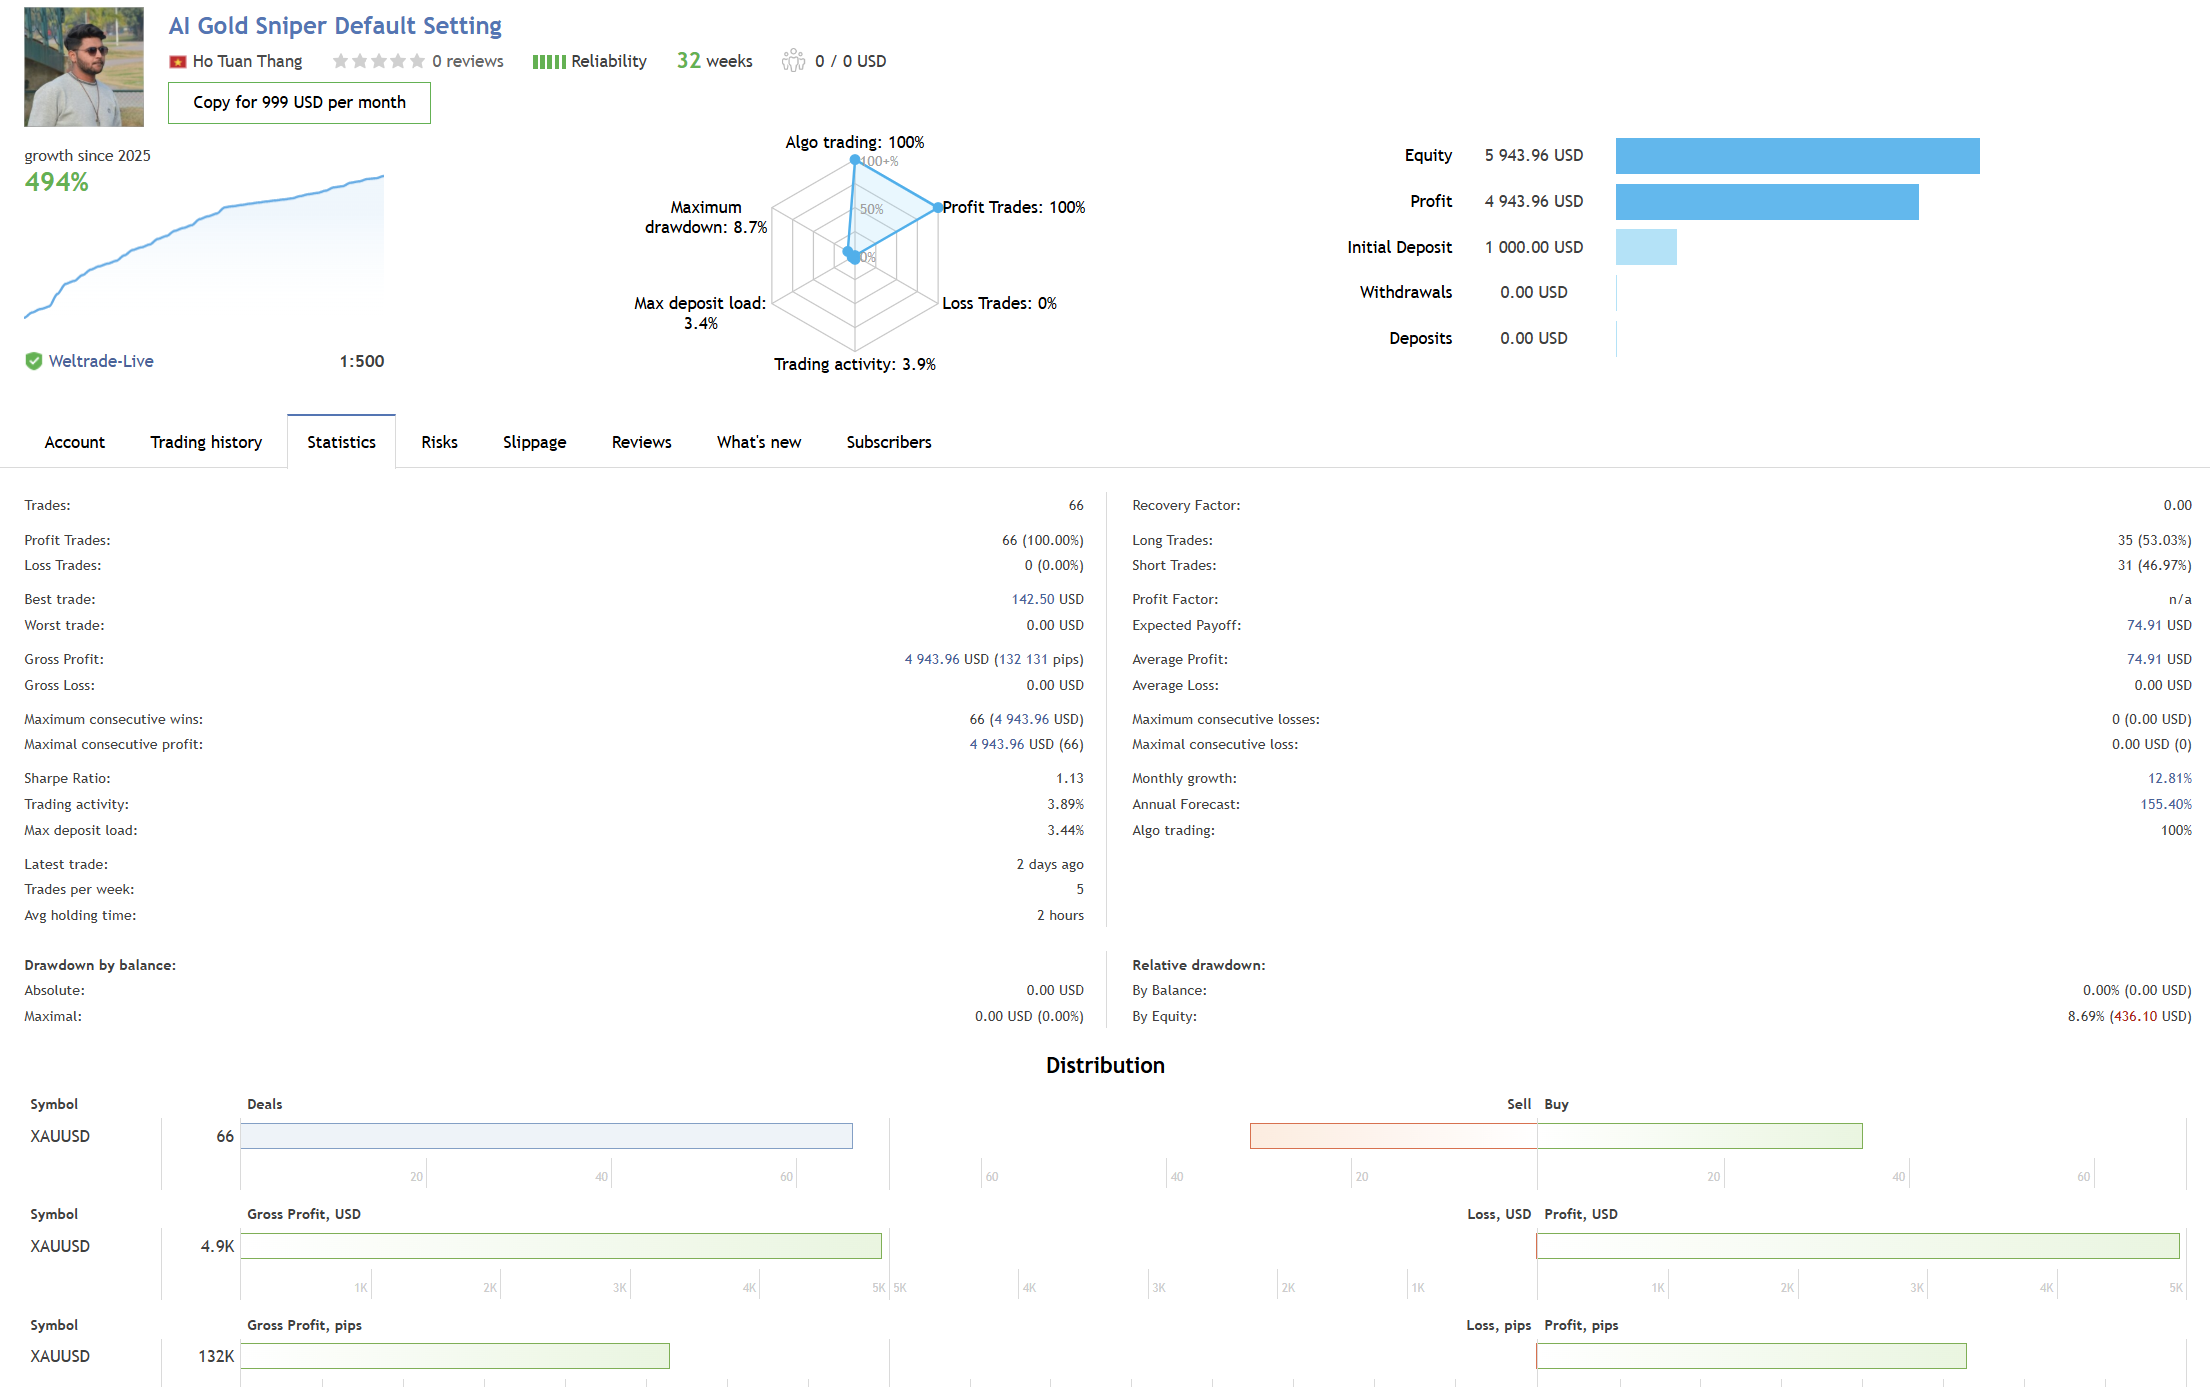Click the green Reliability bars icon

pos(548,62)
